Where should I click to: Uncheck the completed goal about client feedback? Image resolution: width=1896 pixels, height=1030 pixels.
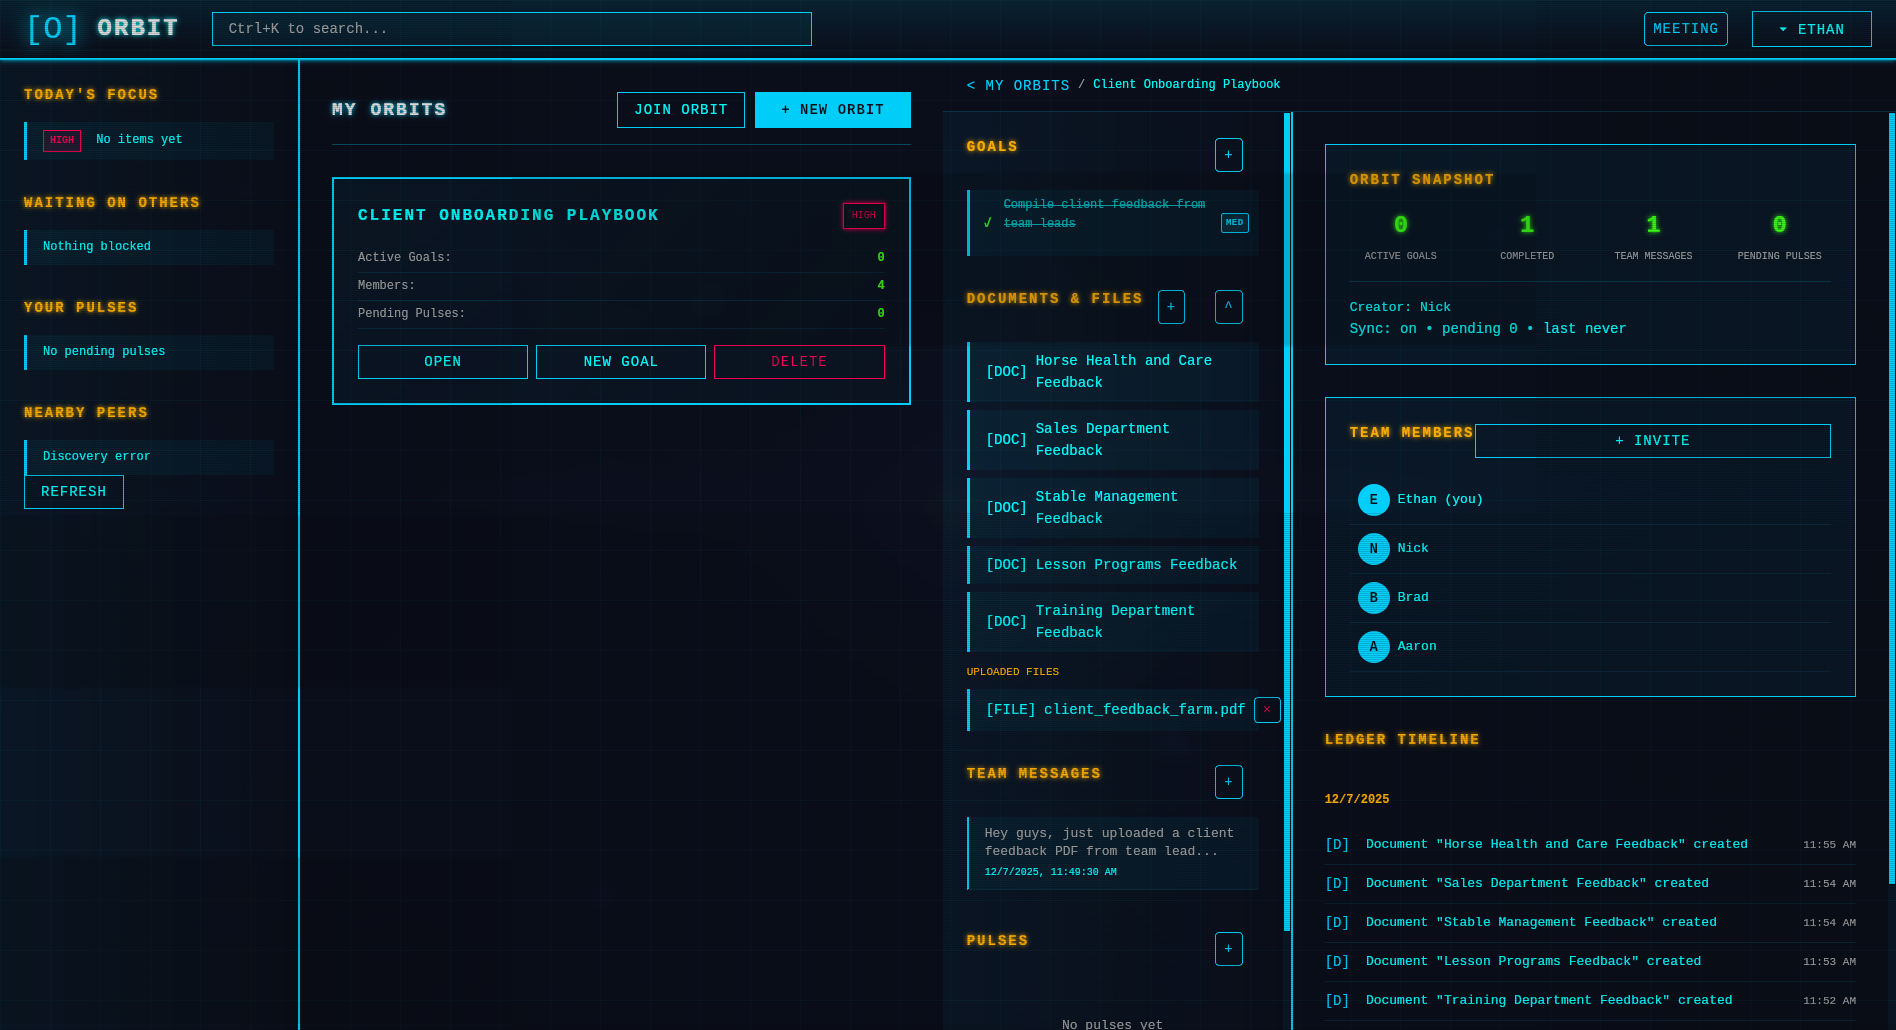click(x=986, y=222)
